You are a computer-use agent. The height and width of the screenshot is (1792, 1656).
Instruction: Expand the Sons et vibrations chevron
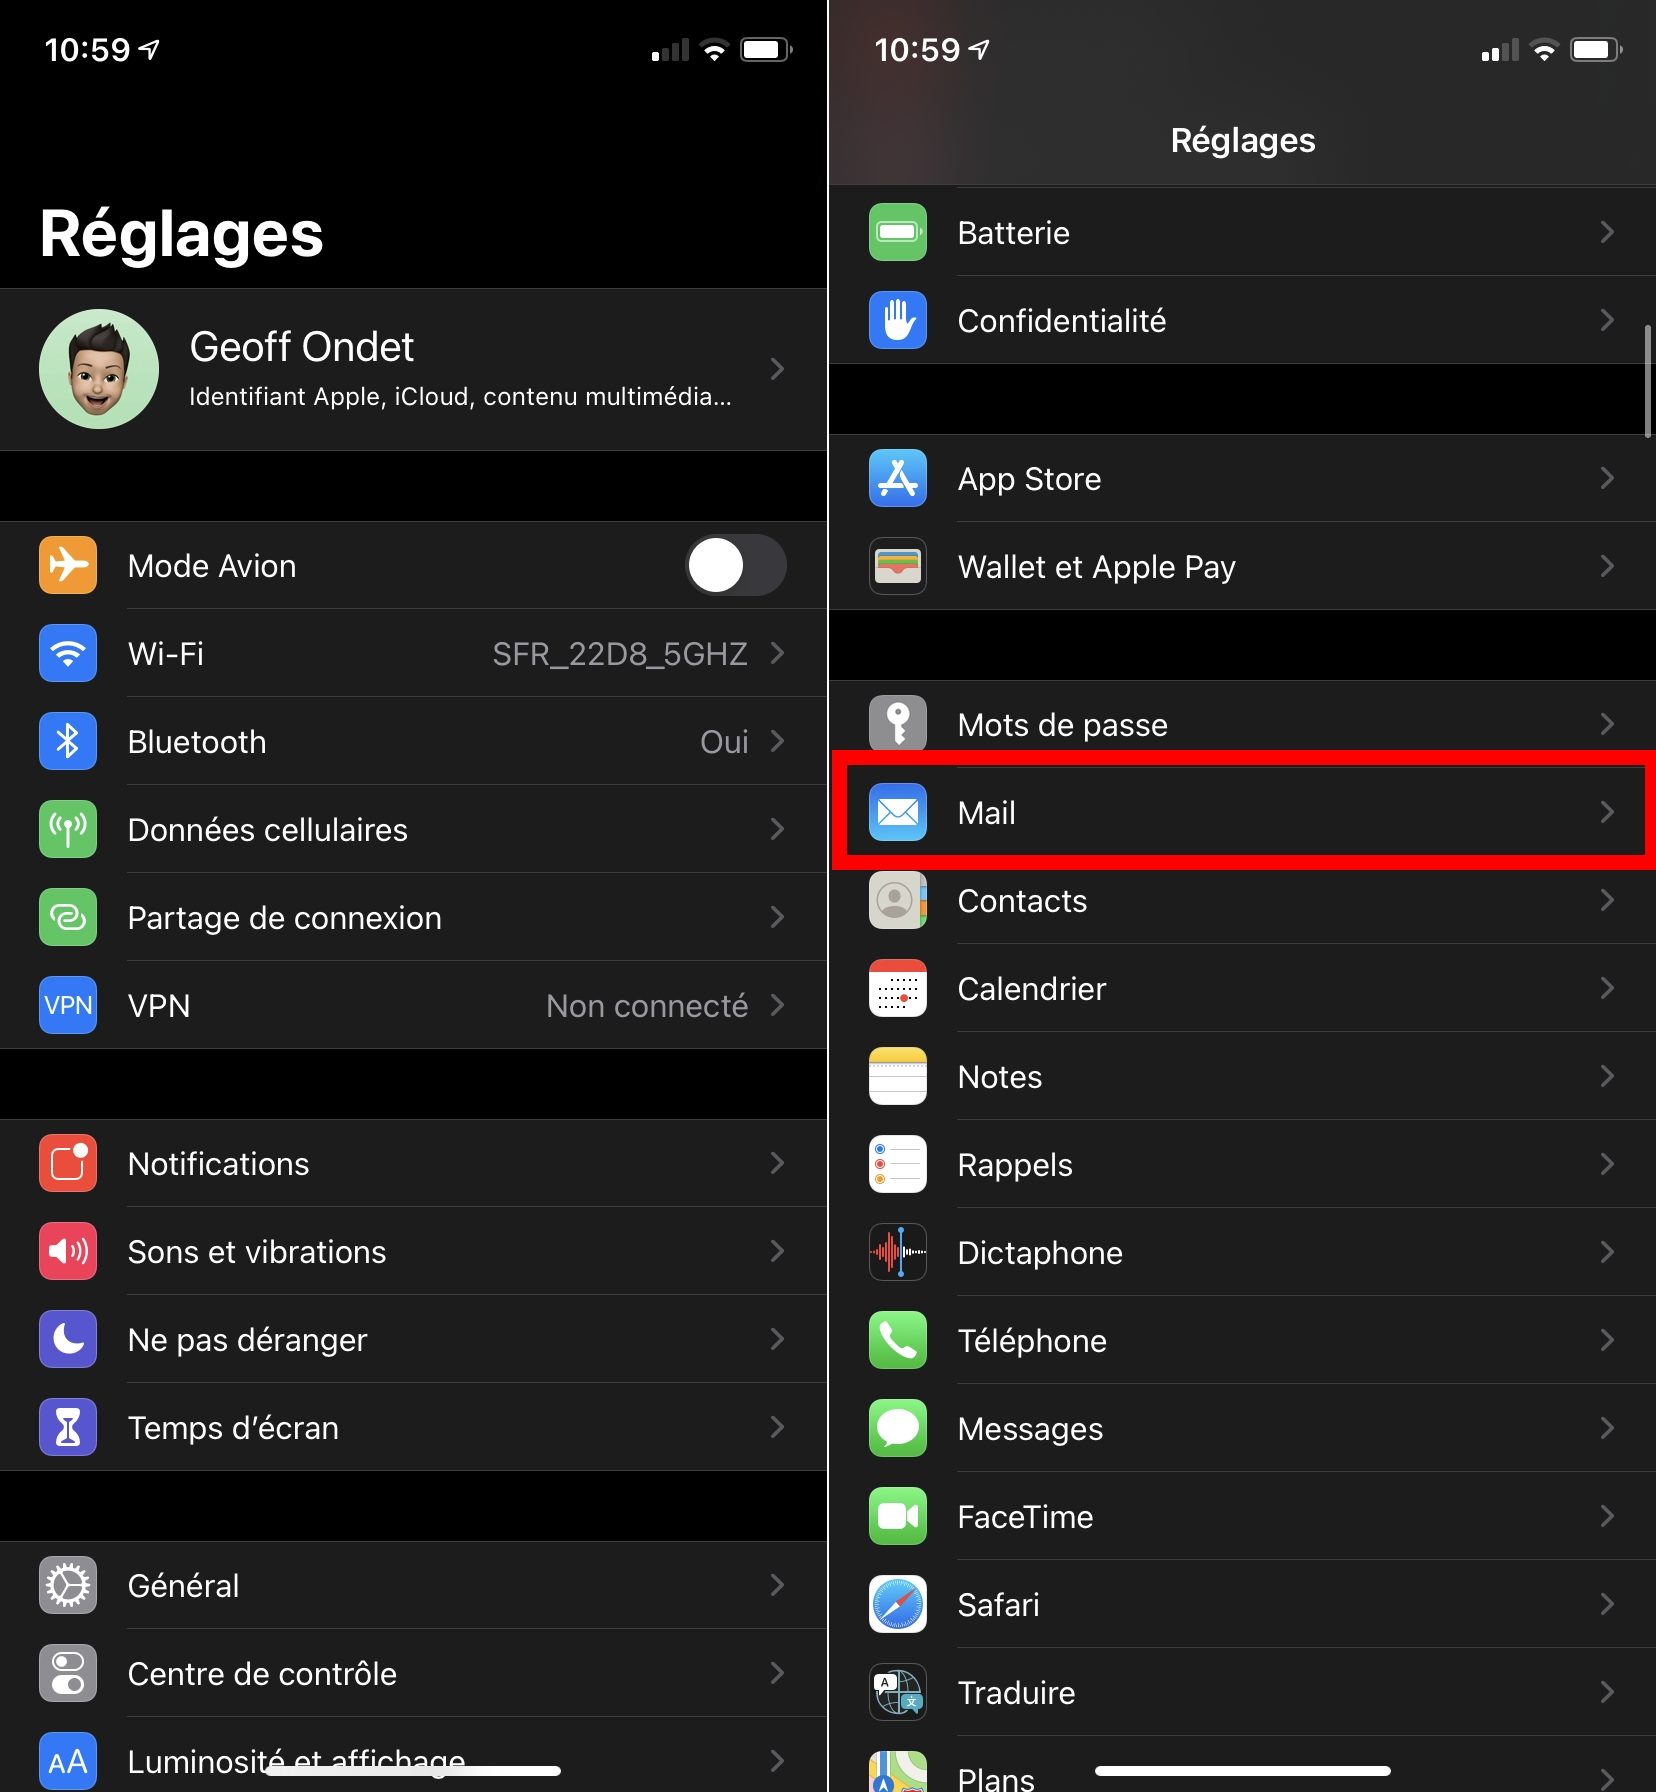(777, 1251)
